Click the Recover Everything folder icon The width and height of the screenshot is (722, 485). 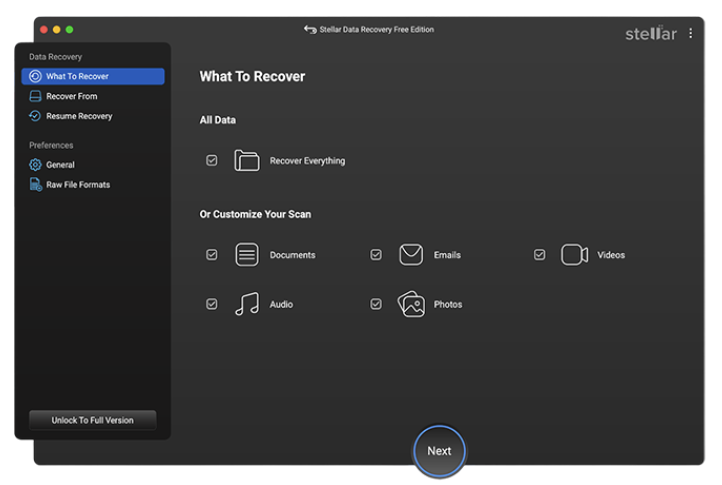(x=246, y=160)
